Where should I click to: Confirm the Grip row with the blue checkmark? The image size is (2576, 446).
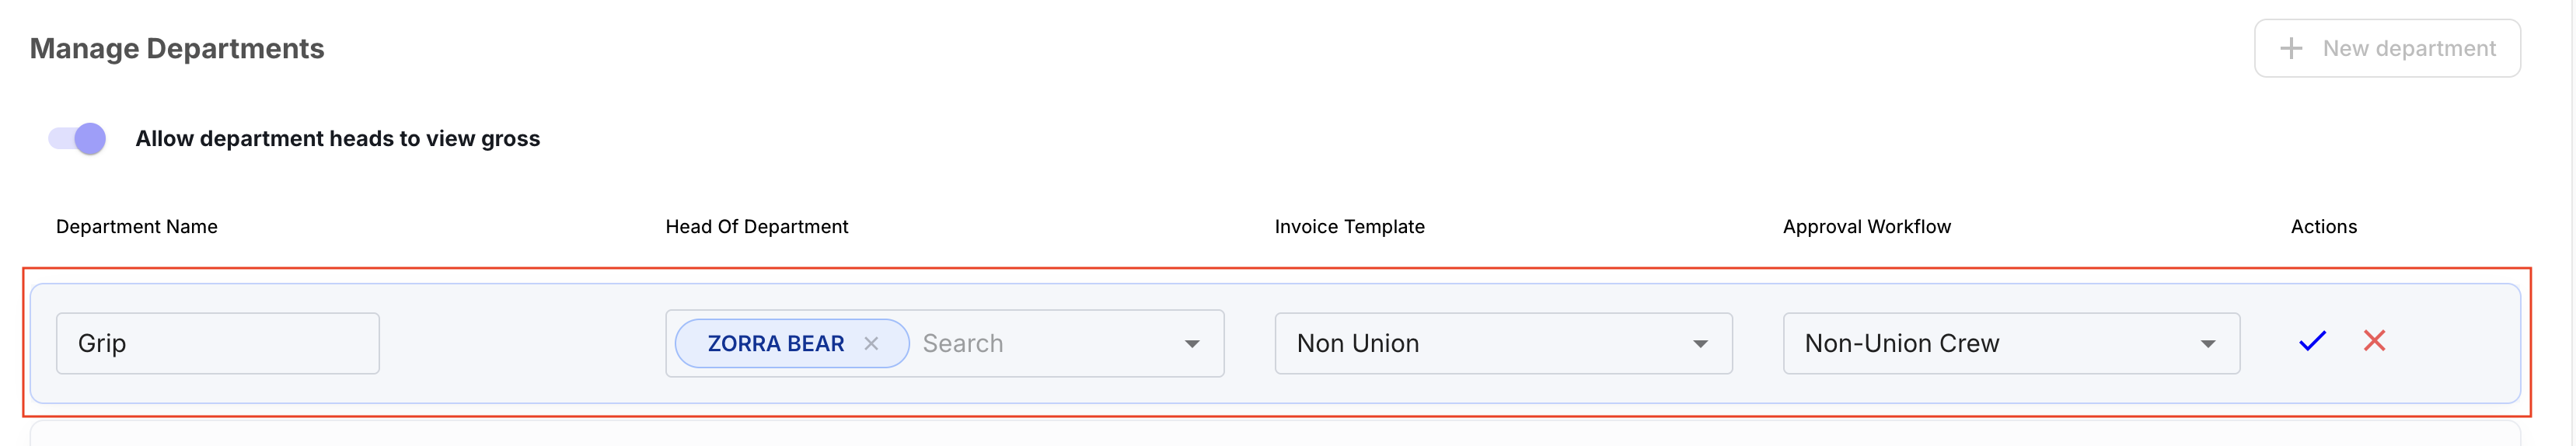coord(2312,342)
